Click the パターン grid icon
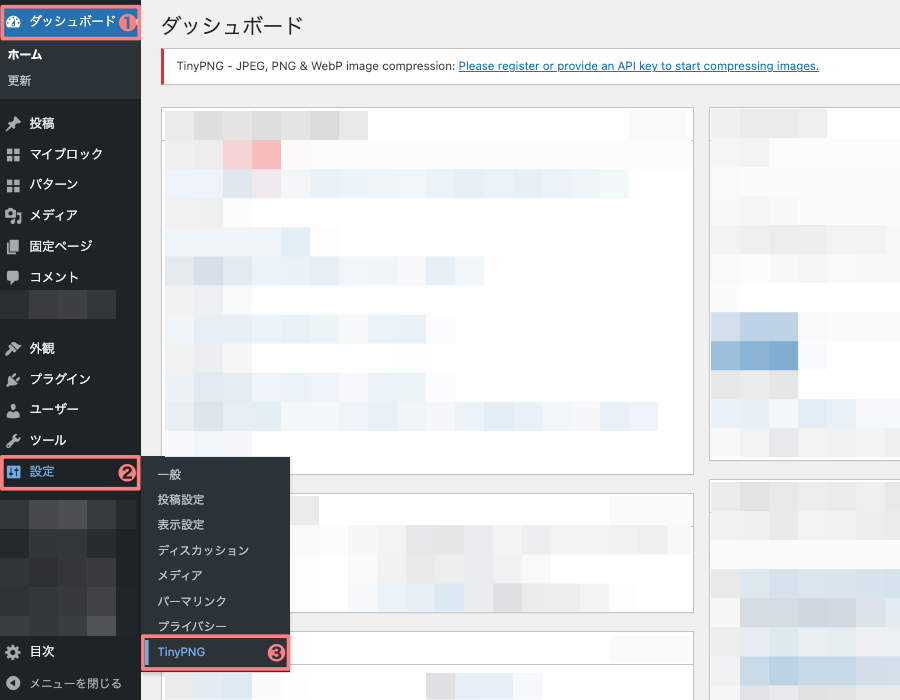The width and height of the screenshot is (900, 700). [14, 184]
